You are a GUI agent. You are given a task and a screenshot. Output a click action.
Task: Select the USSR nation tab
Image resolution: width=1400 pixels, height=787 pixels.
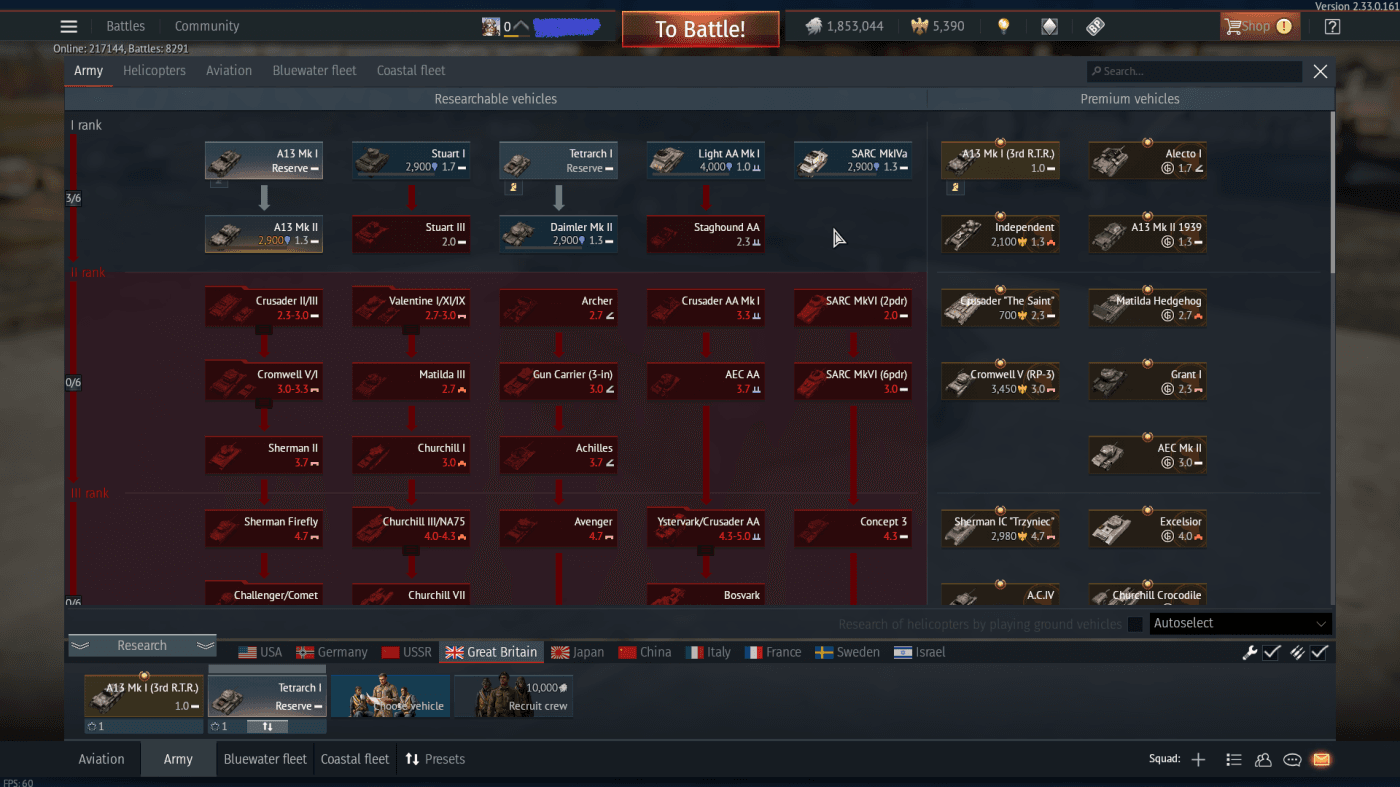(x=406, y=653)
